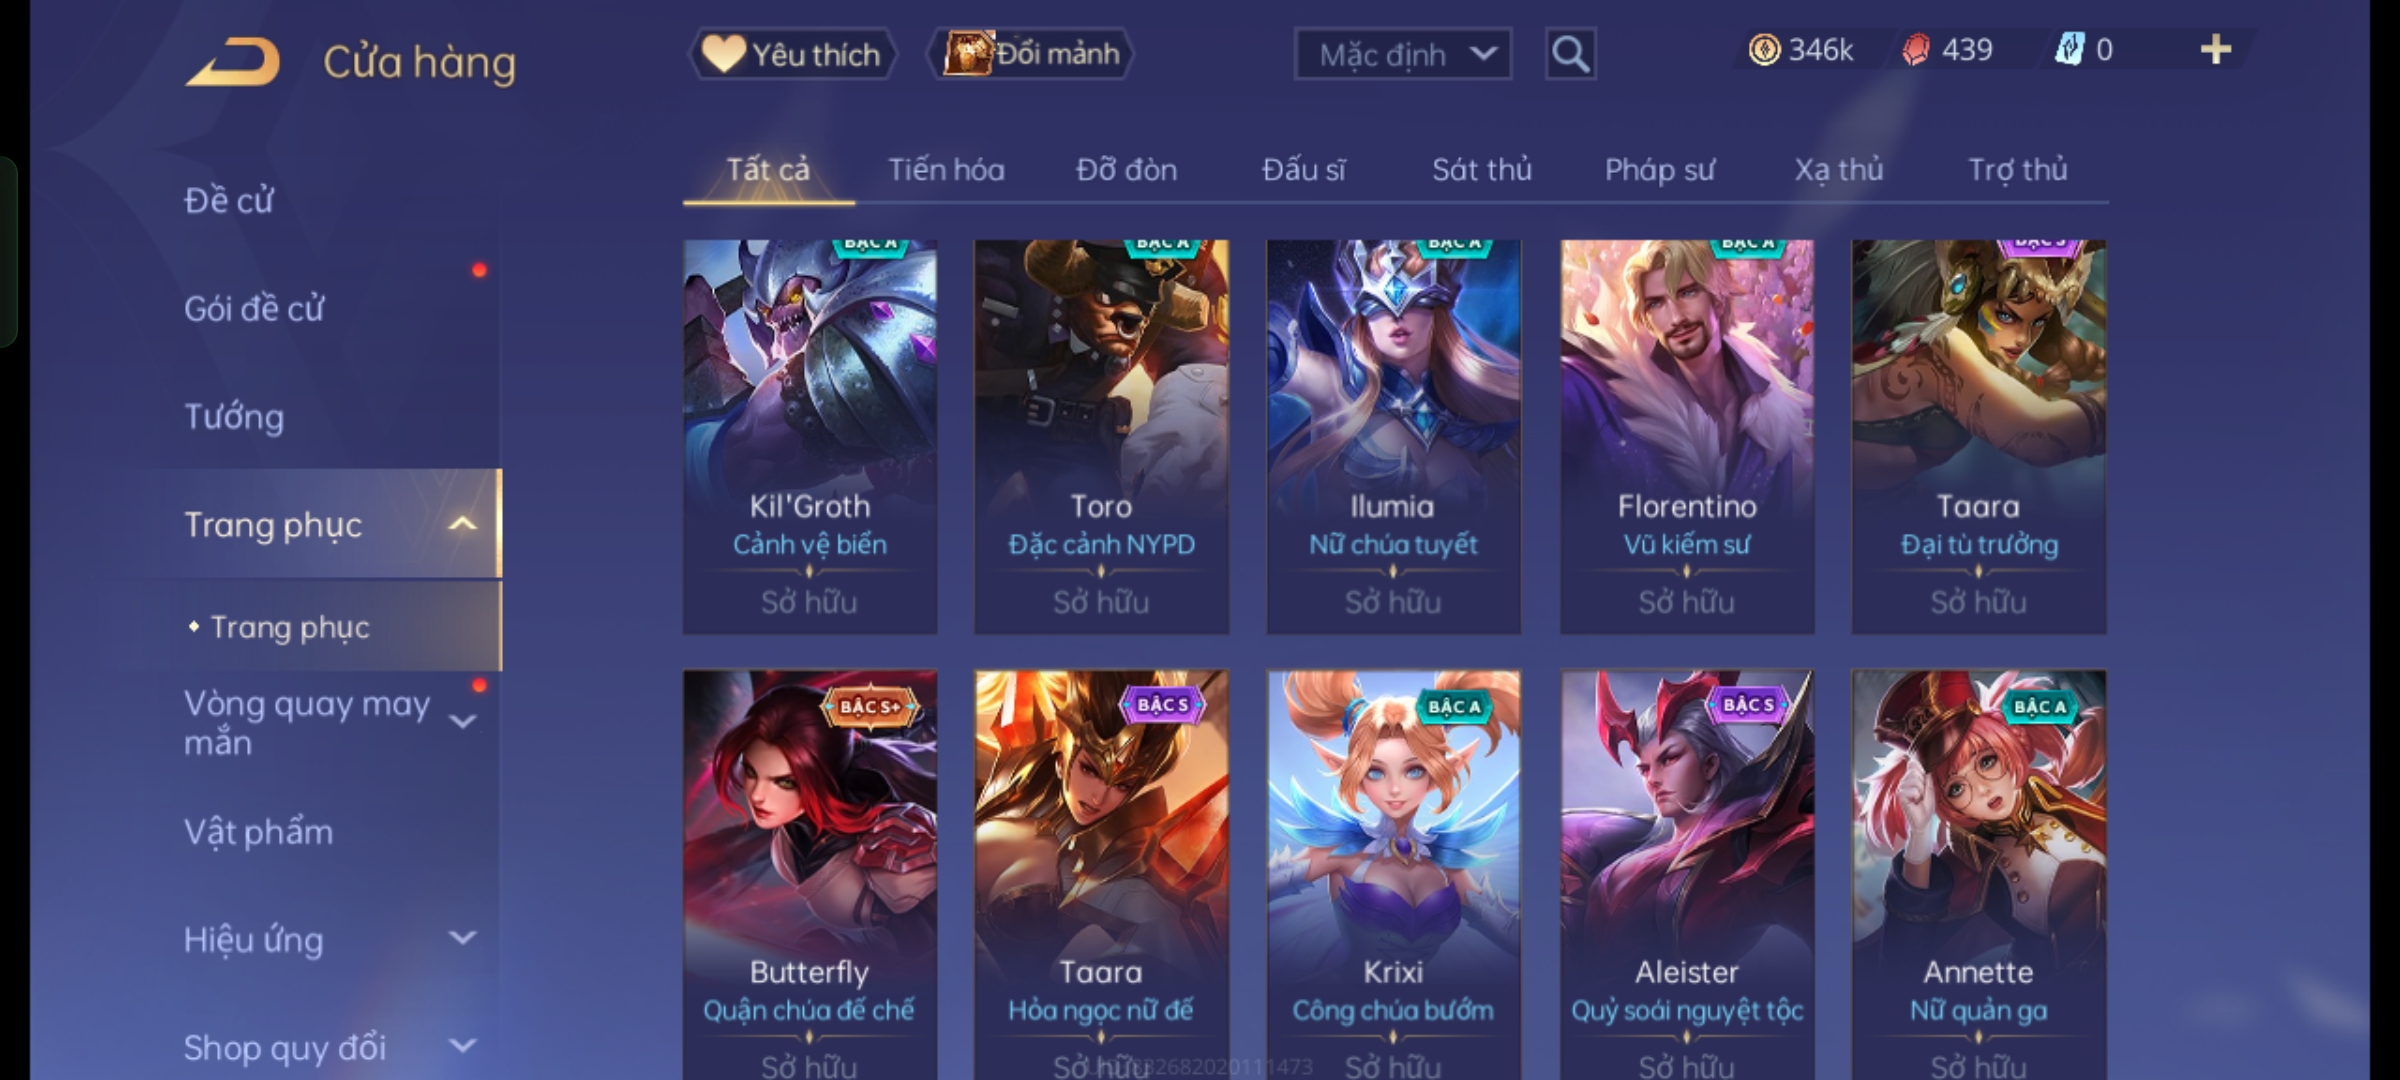The width and height of the screenshot is (2400, 1080).
Task: Select the Tiến hóa tab
Action: pos(946,170)
